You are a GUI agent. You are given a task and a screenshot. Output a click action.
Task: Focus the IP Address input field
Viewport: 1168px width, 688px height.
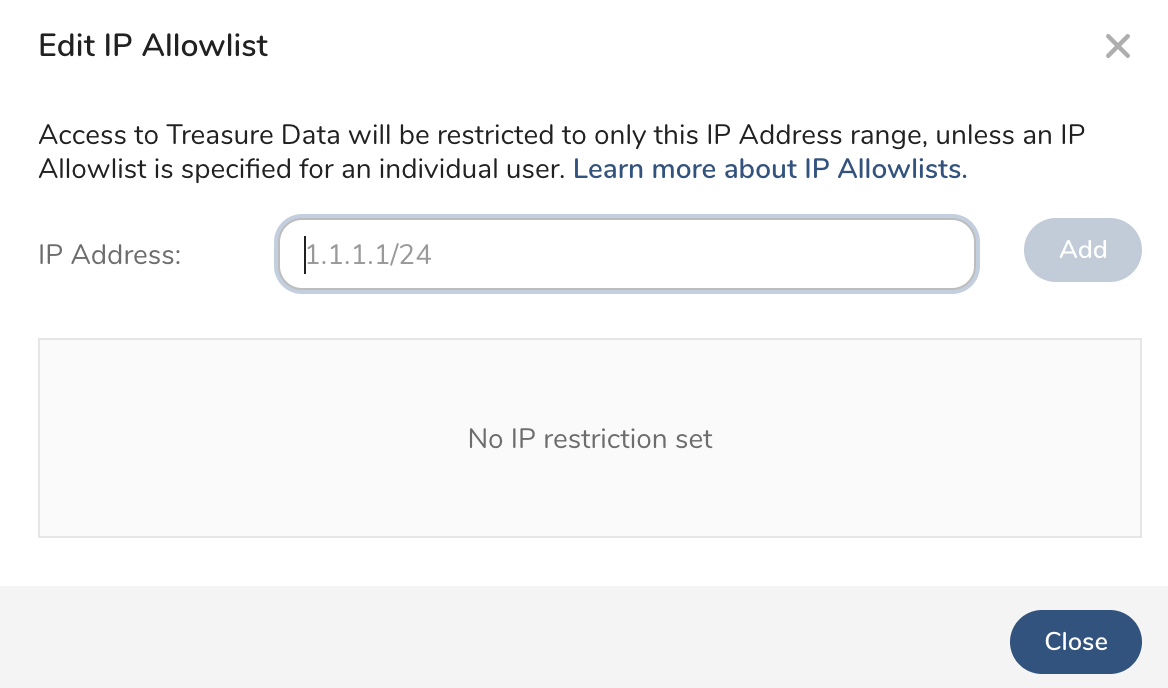626,255
